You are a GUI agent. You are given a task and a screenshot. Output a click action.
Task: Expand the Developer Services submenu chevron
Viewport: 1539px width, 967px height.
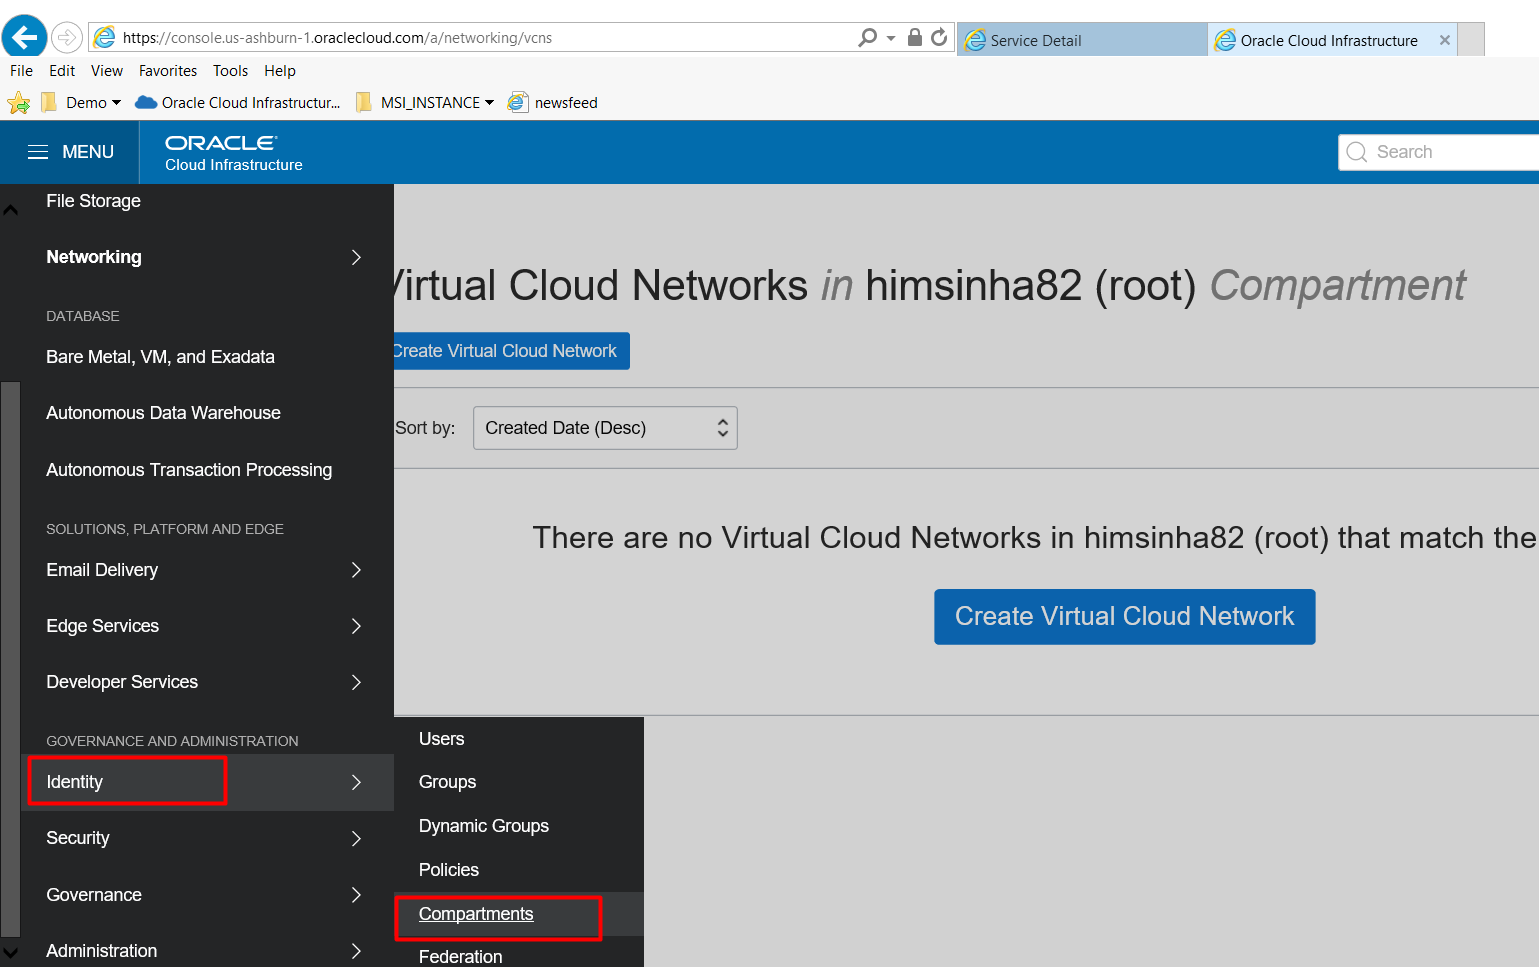(x=356, y=682)
